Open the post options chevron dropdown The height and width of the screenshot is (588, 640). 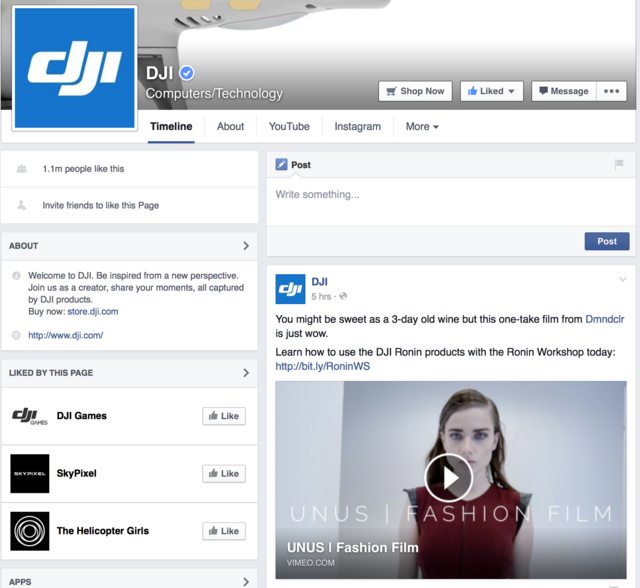click(x=622, y=279)
